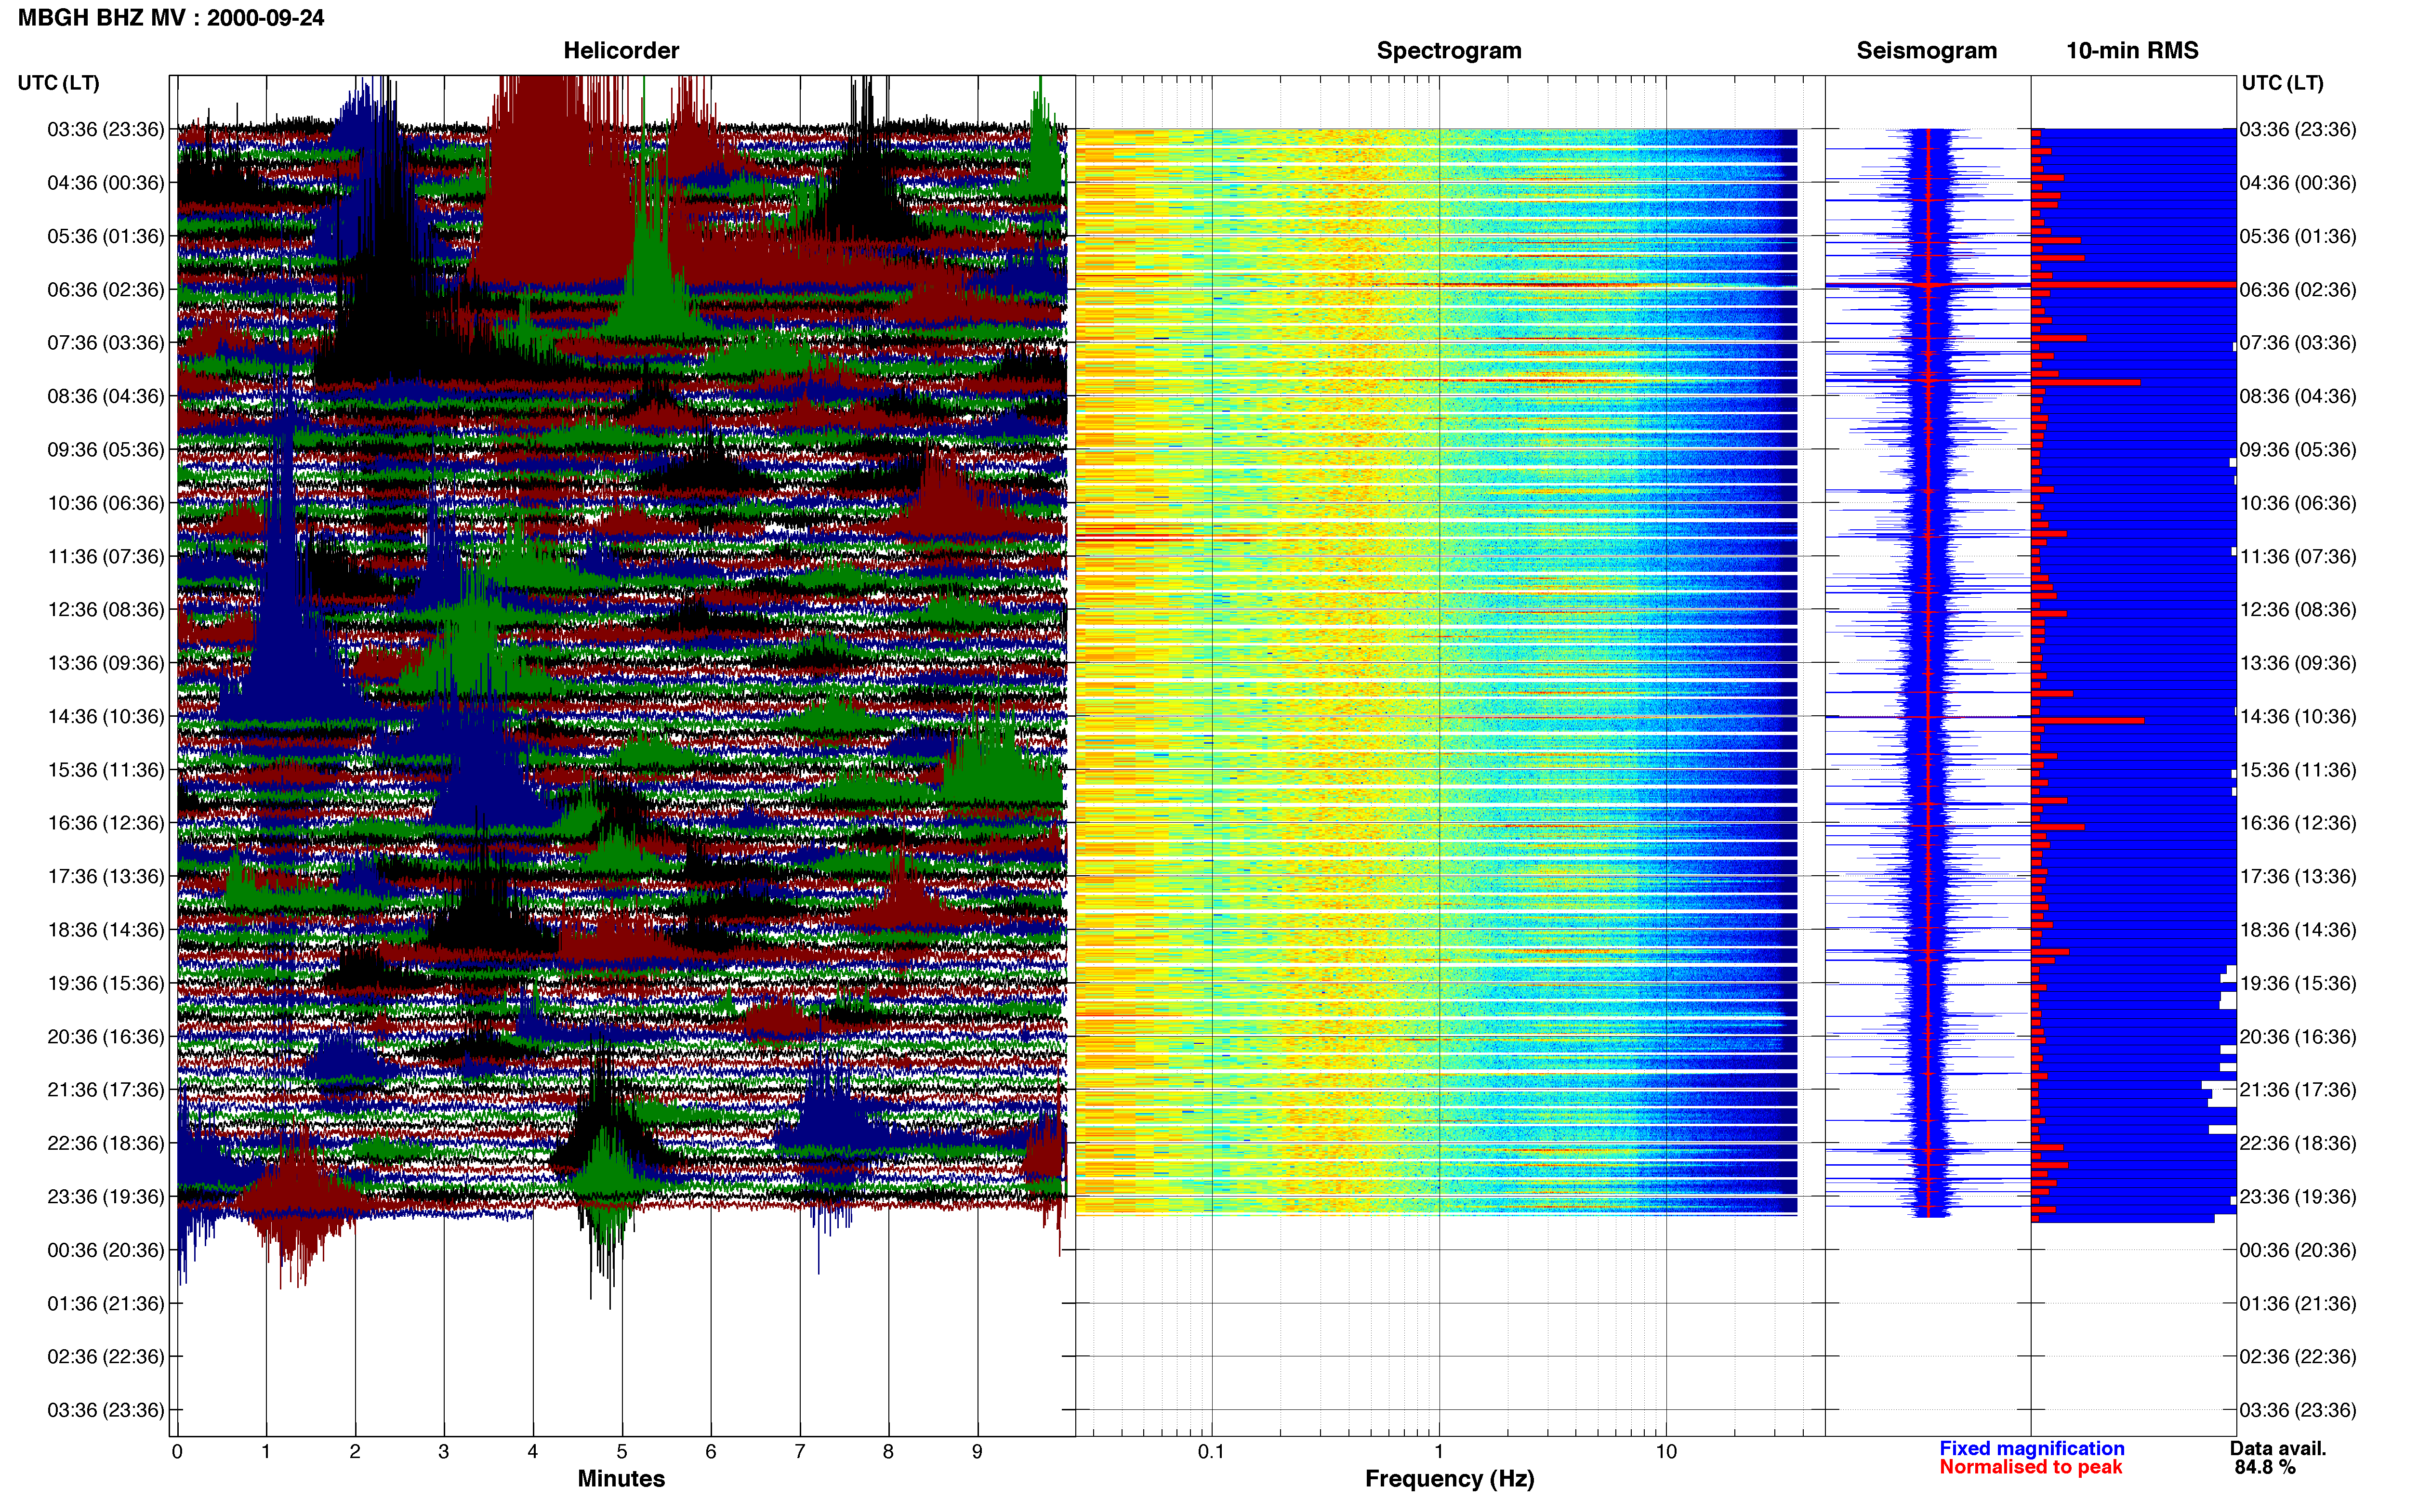Viewport: 2418px width, 1512px height.
Task: Select minute tick "5" on Helicorder axis
Action: coord(622,1452)
